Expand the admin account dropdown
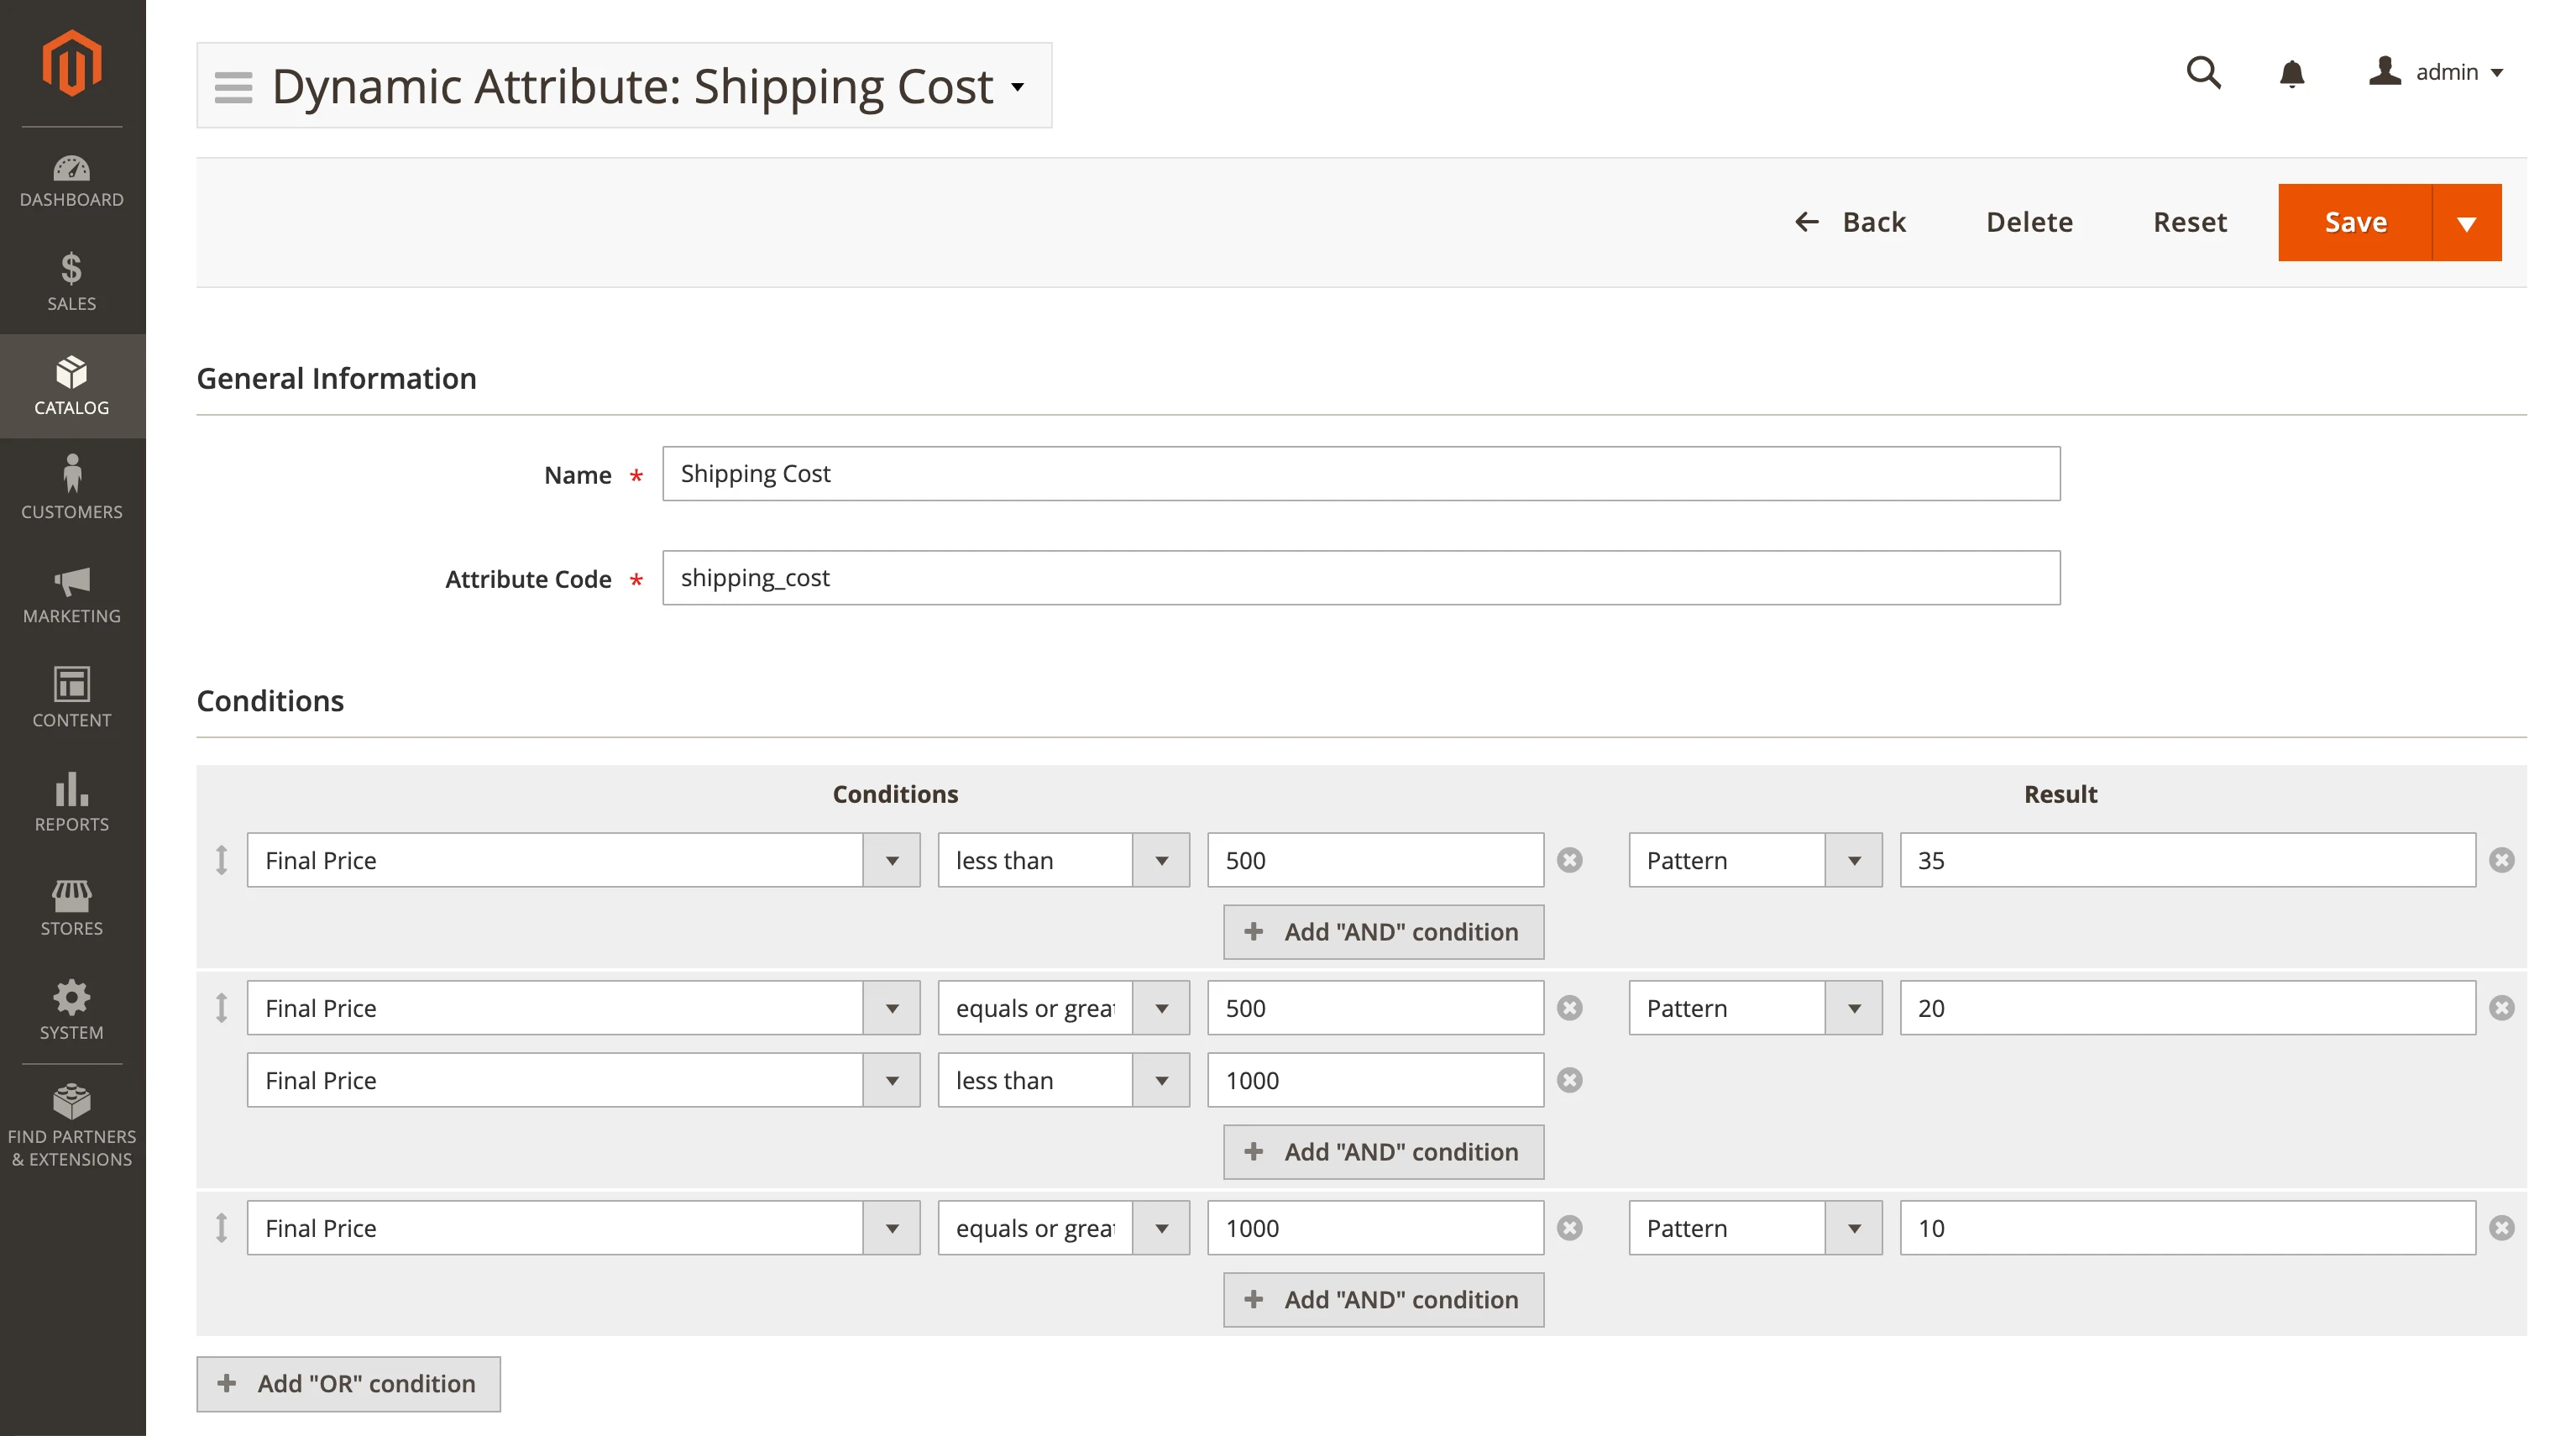This screenshot has height=1436, width=2576. (2437, 73)
